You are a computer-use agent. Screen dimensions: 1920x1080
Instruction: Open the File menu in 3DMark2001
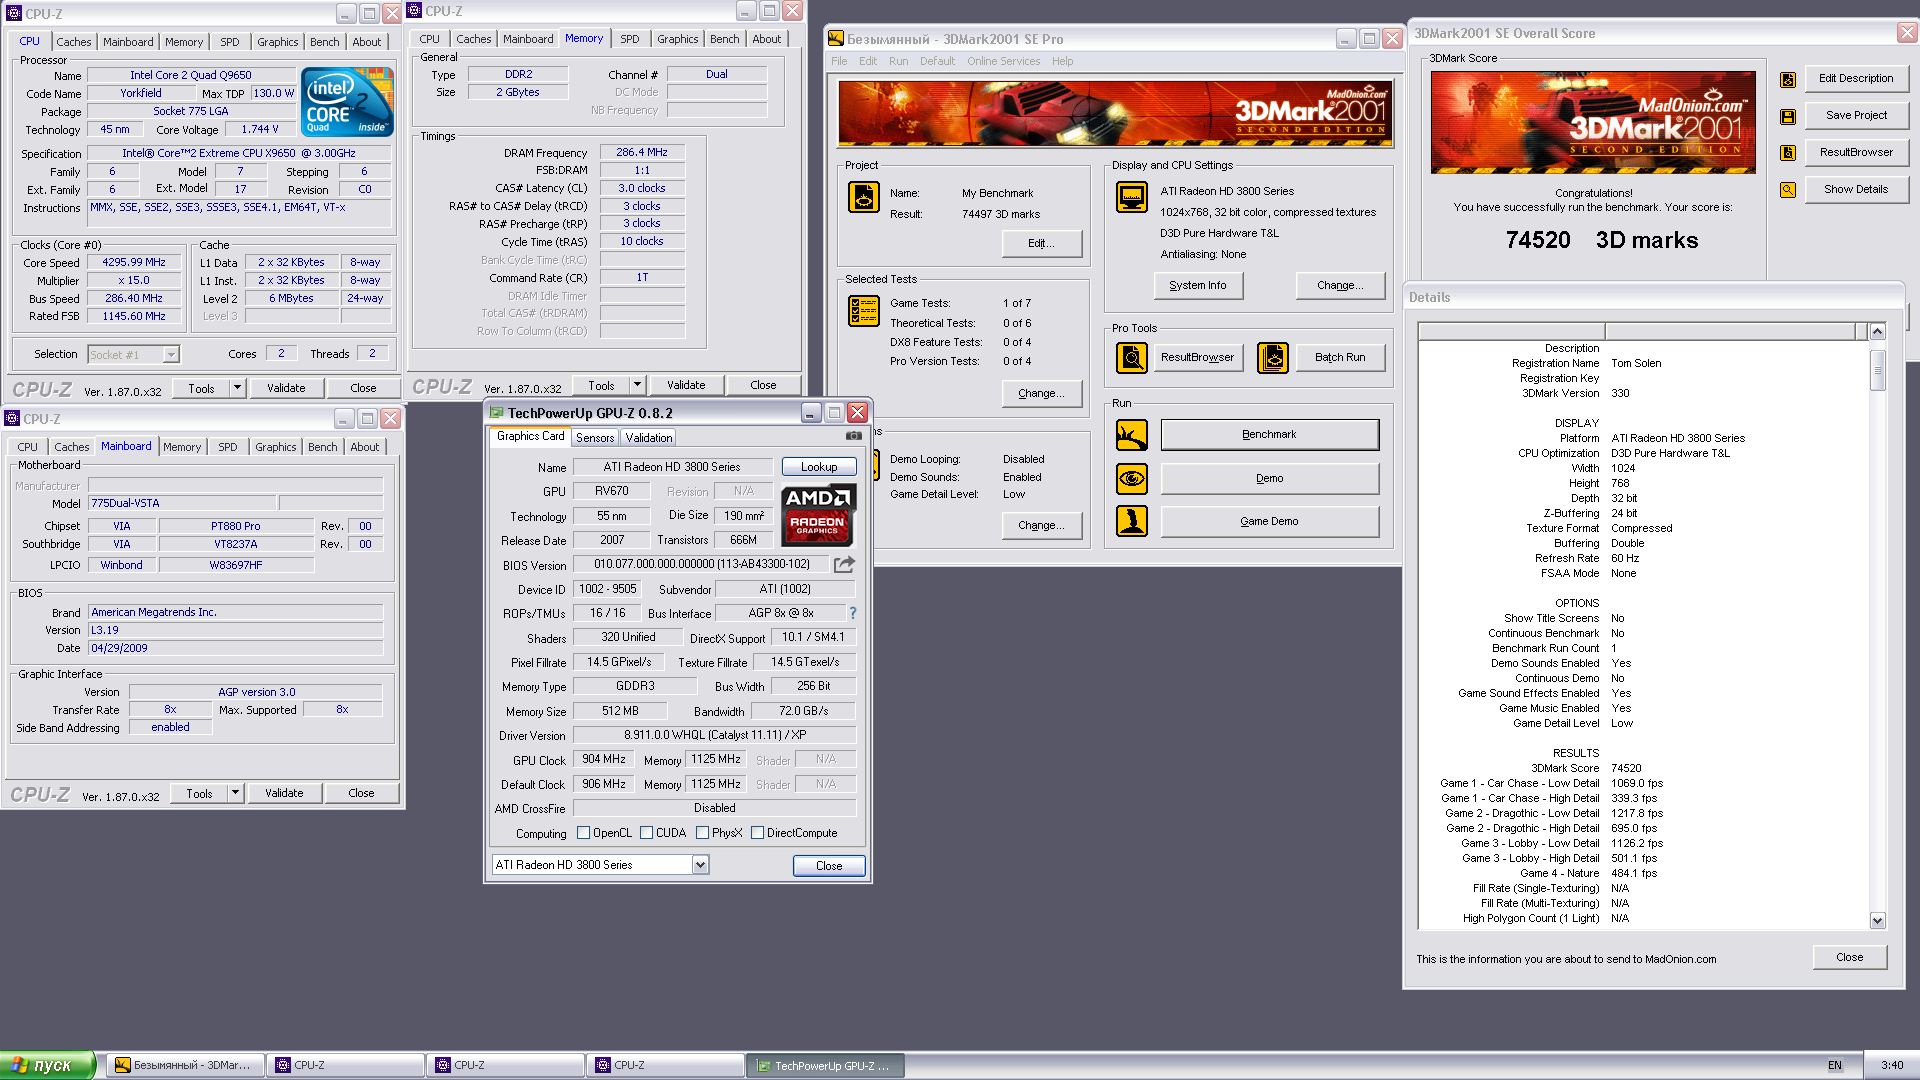point(839,61)
